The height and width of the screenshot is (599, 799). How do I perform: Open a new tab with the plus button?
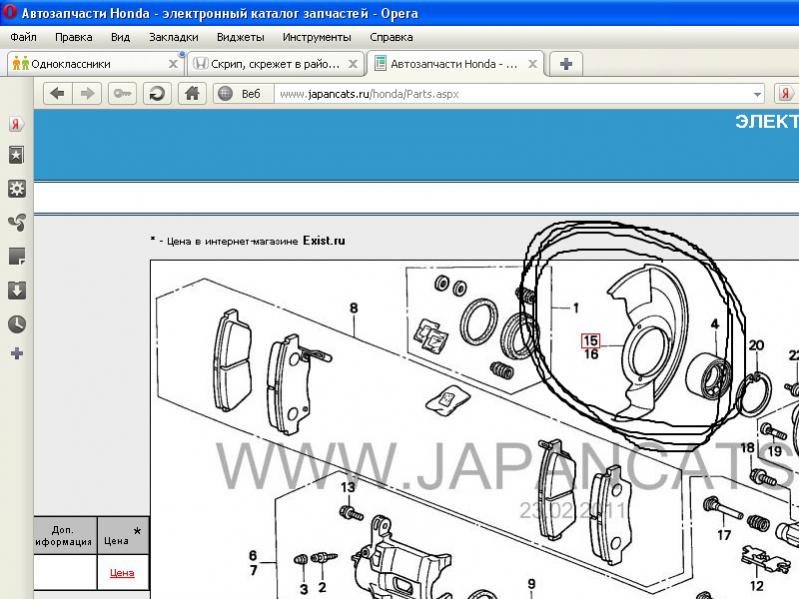(x=566, y=64)
